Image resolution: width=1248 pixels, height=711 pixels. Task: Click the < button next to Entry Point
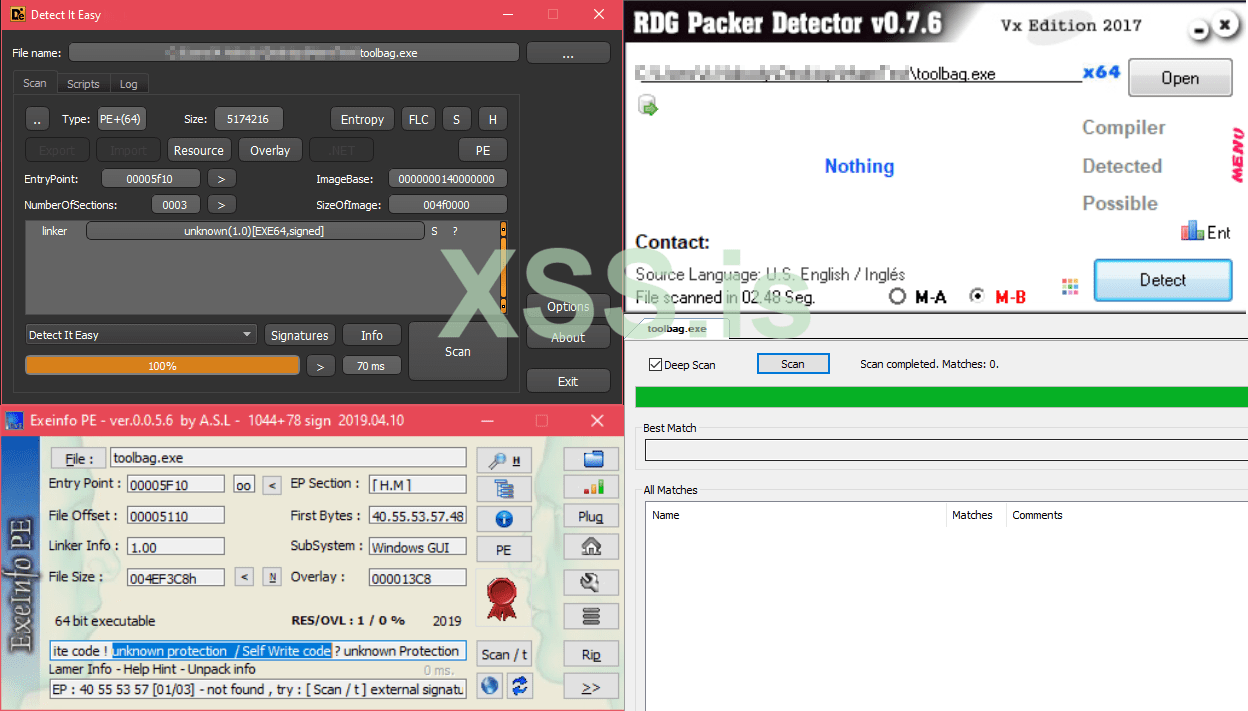pos(272,485)
